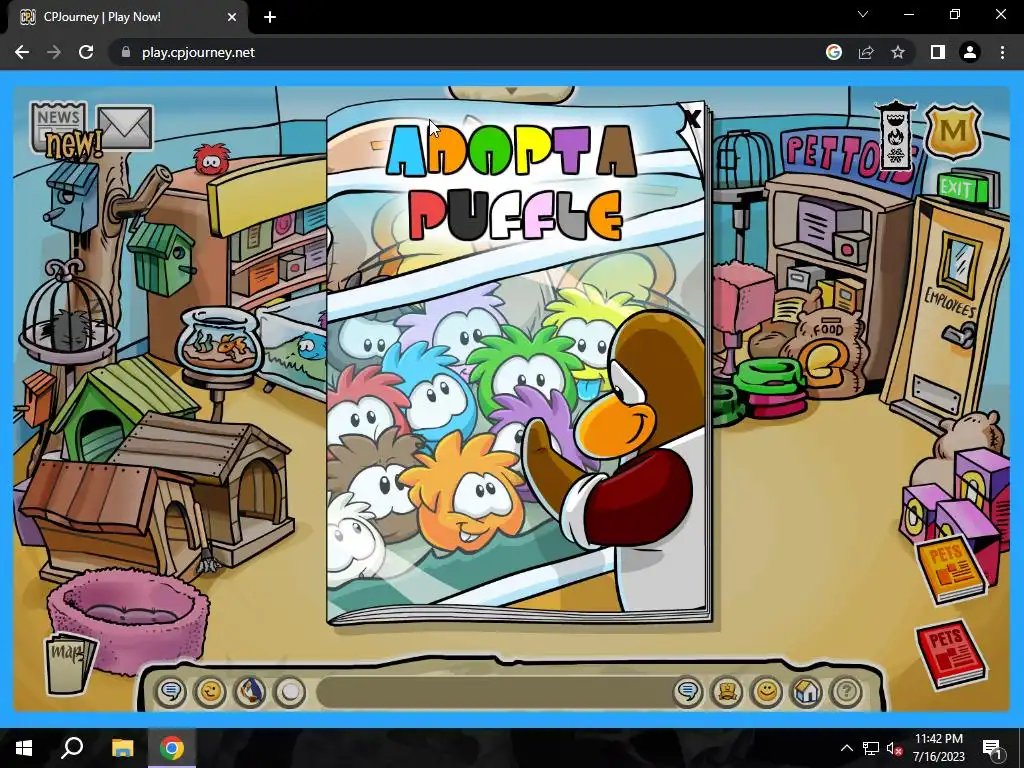Share this page icon
Screen dimensions: 1024x768
tap(866, 52)
